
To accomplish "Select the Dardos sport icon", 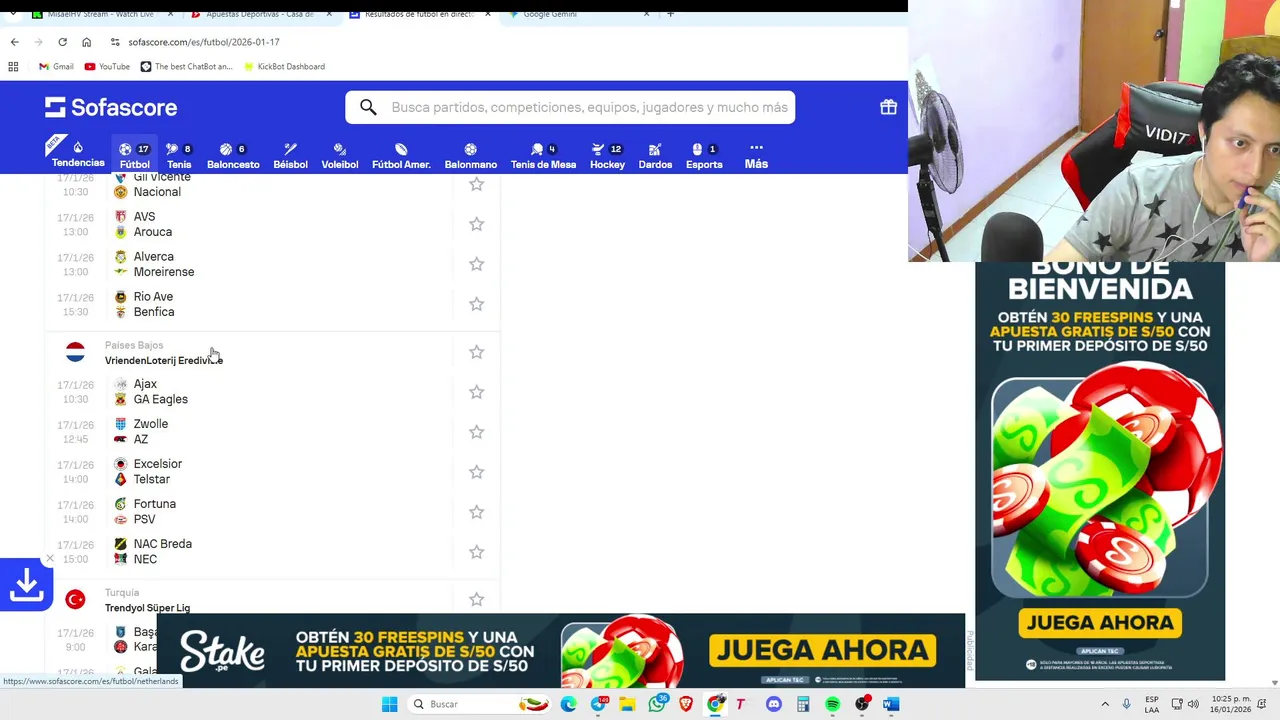I will coord(655,154).
